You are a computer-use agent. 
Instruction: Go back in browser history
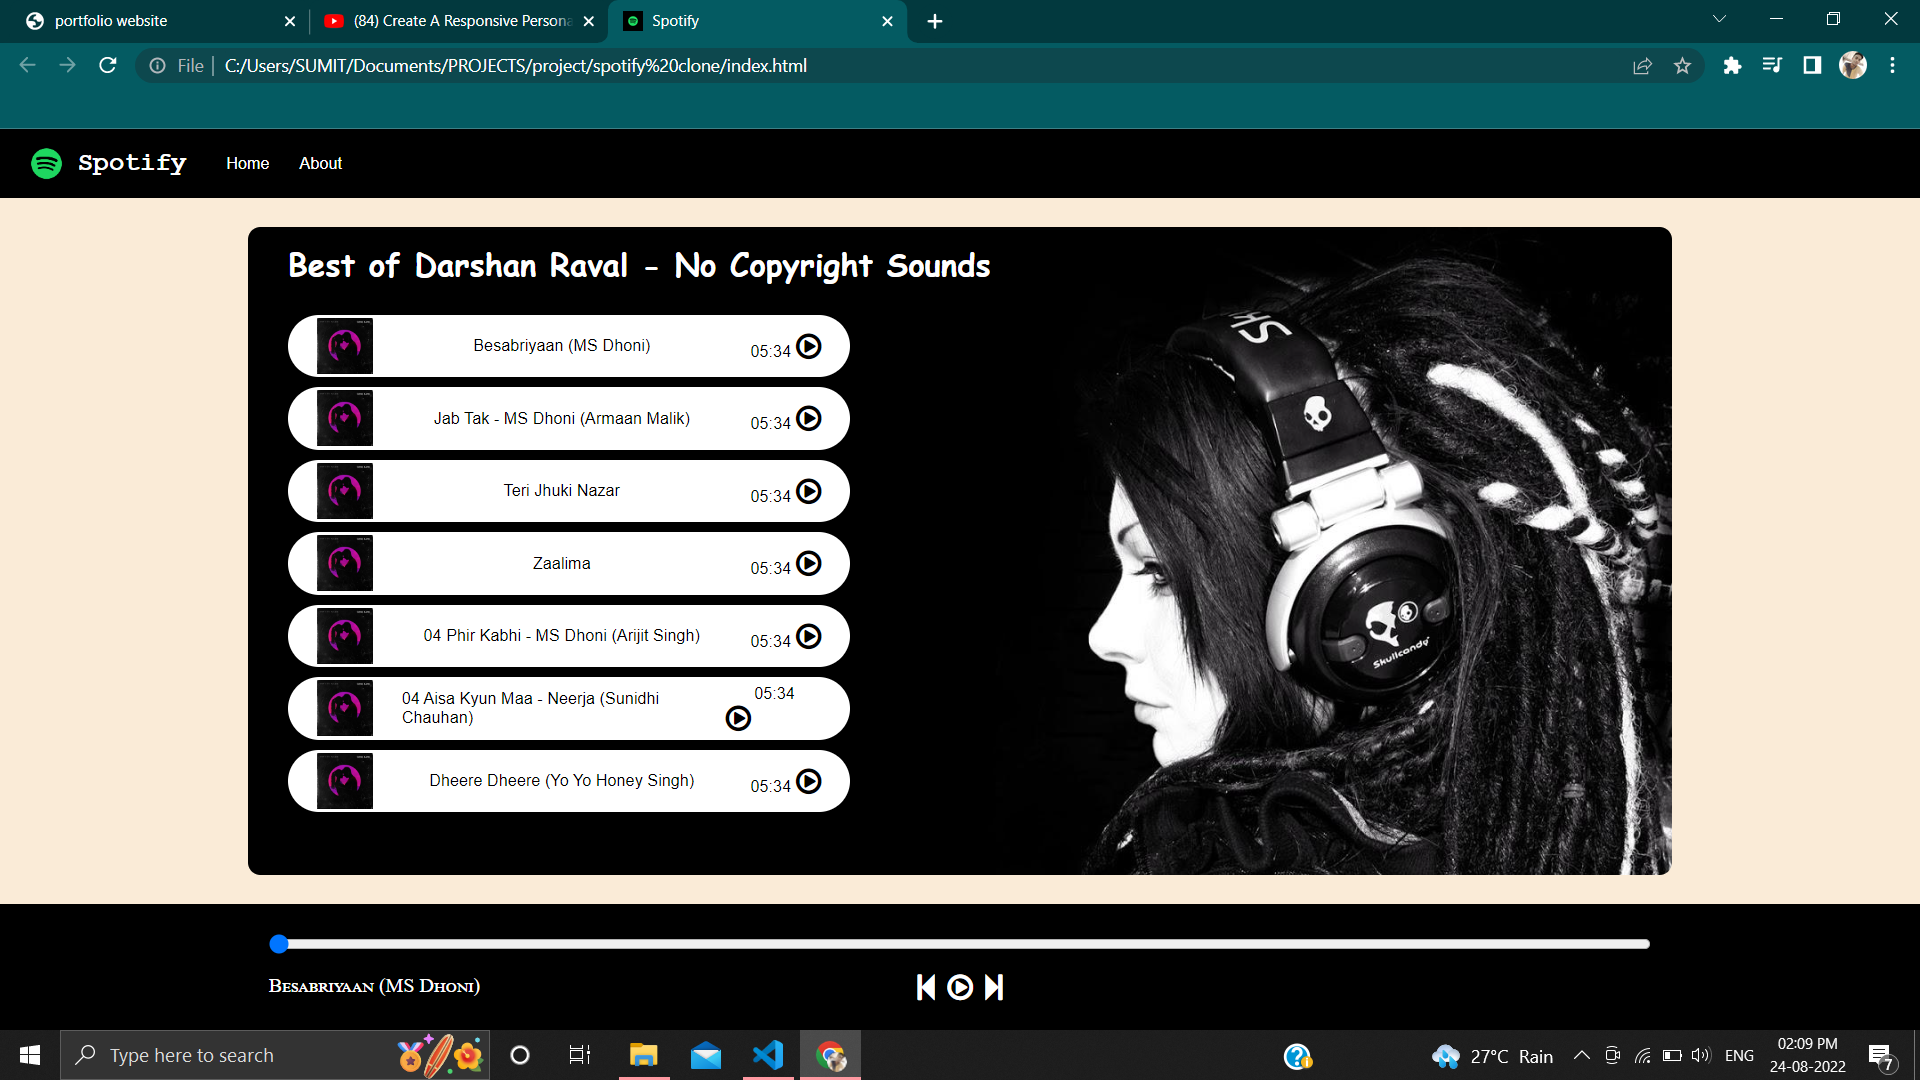pos(28,65)
